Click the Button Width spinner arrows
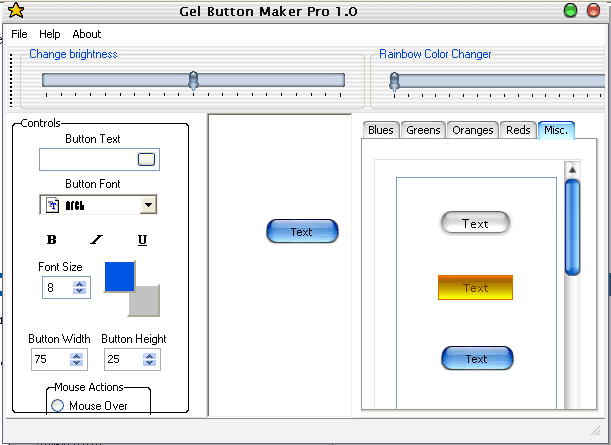 point(78,359)
